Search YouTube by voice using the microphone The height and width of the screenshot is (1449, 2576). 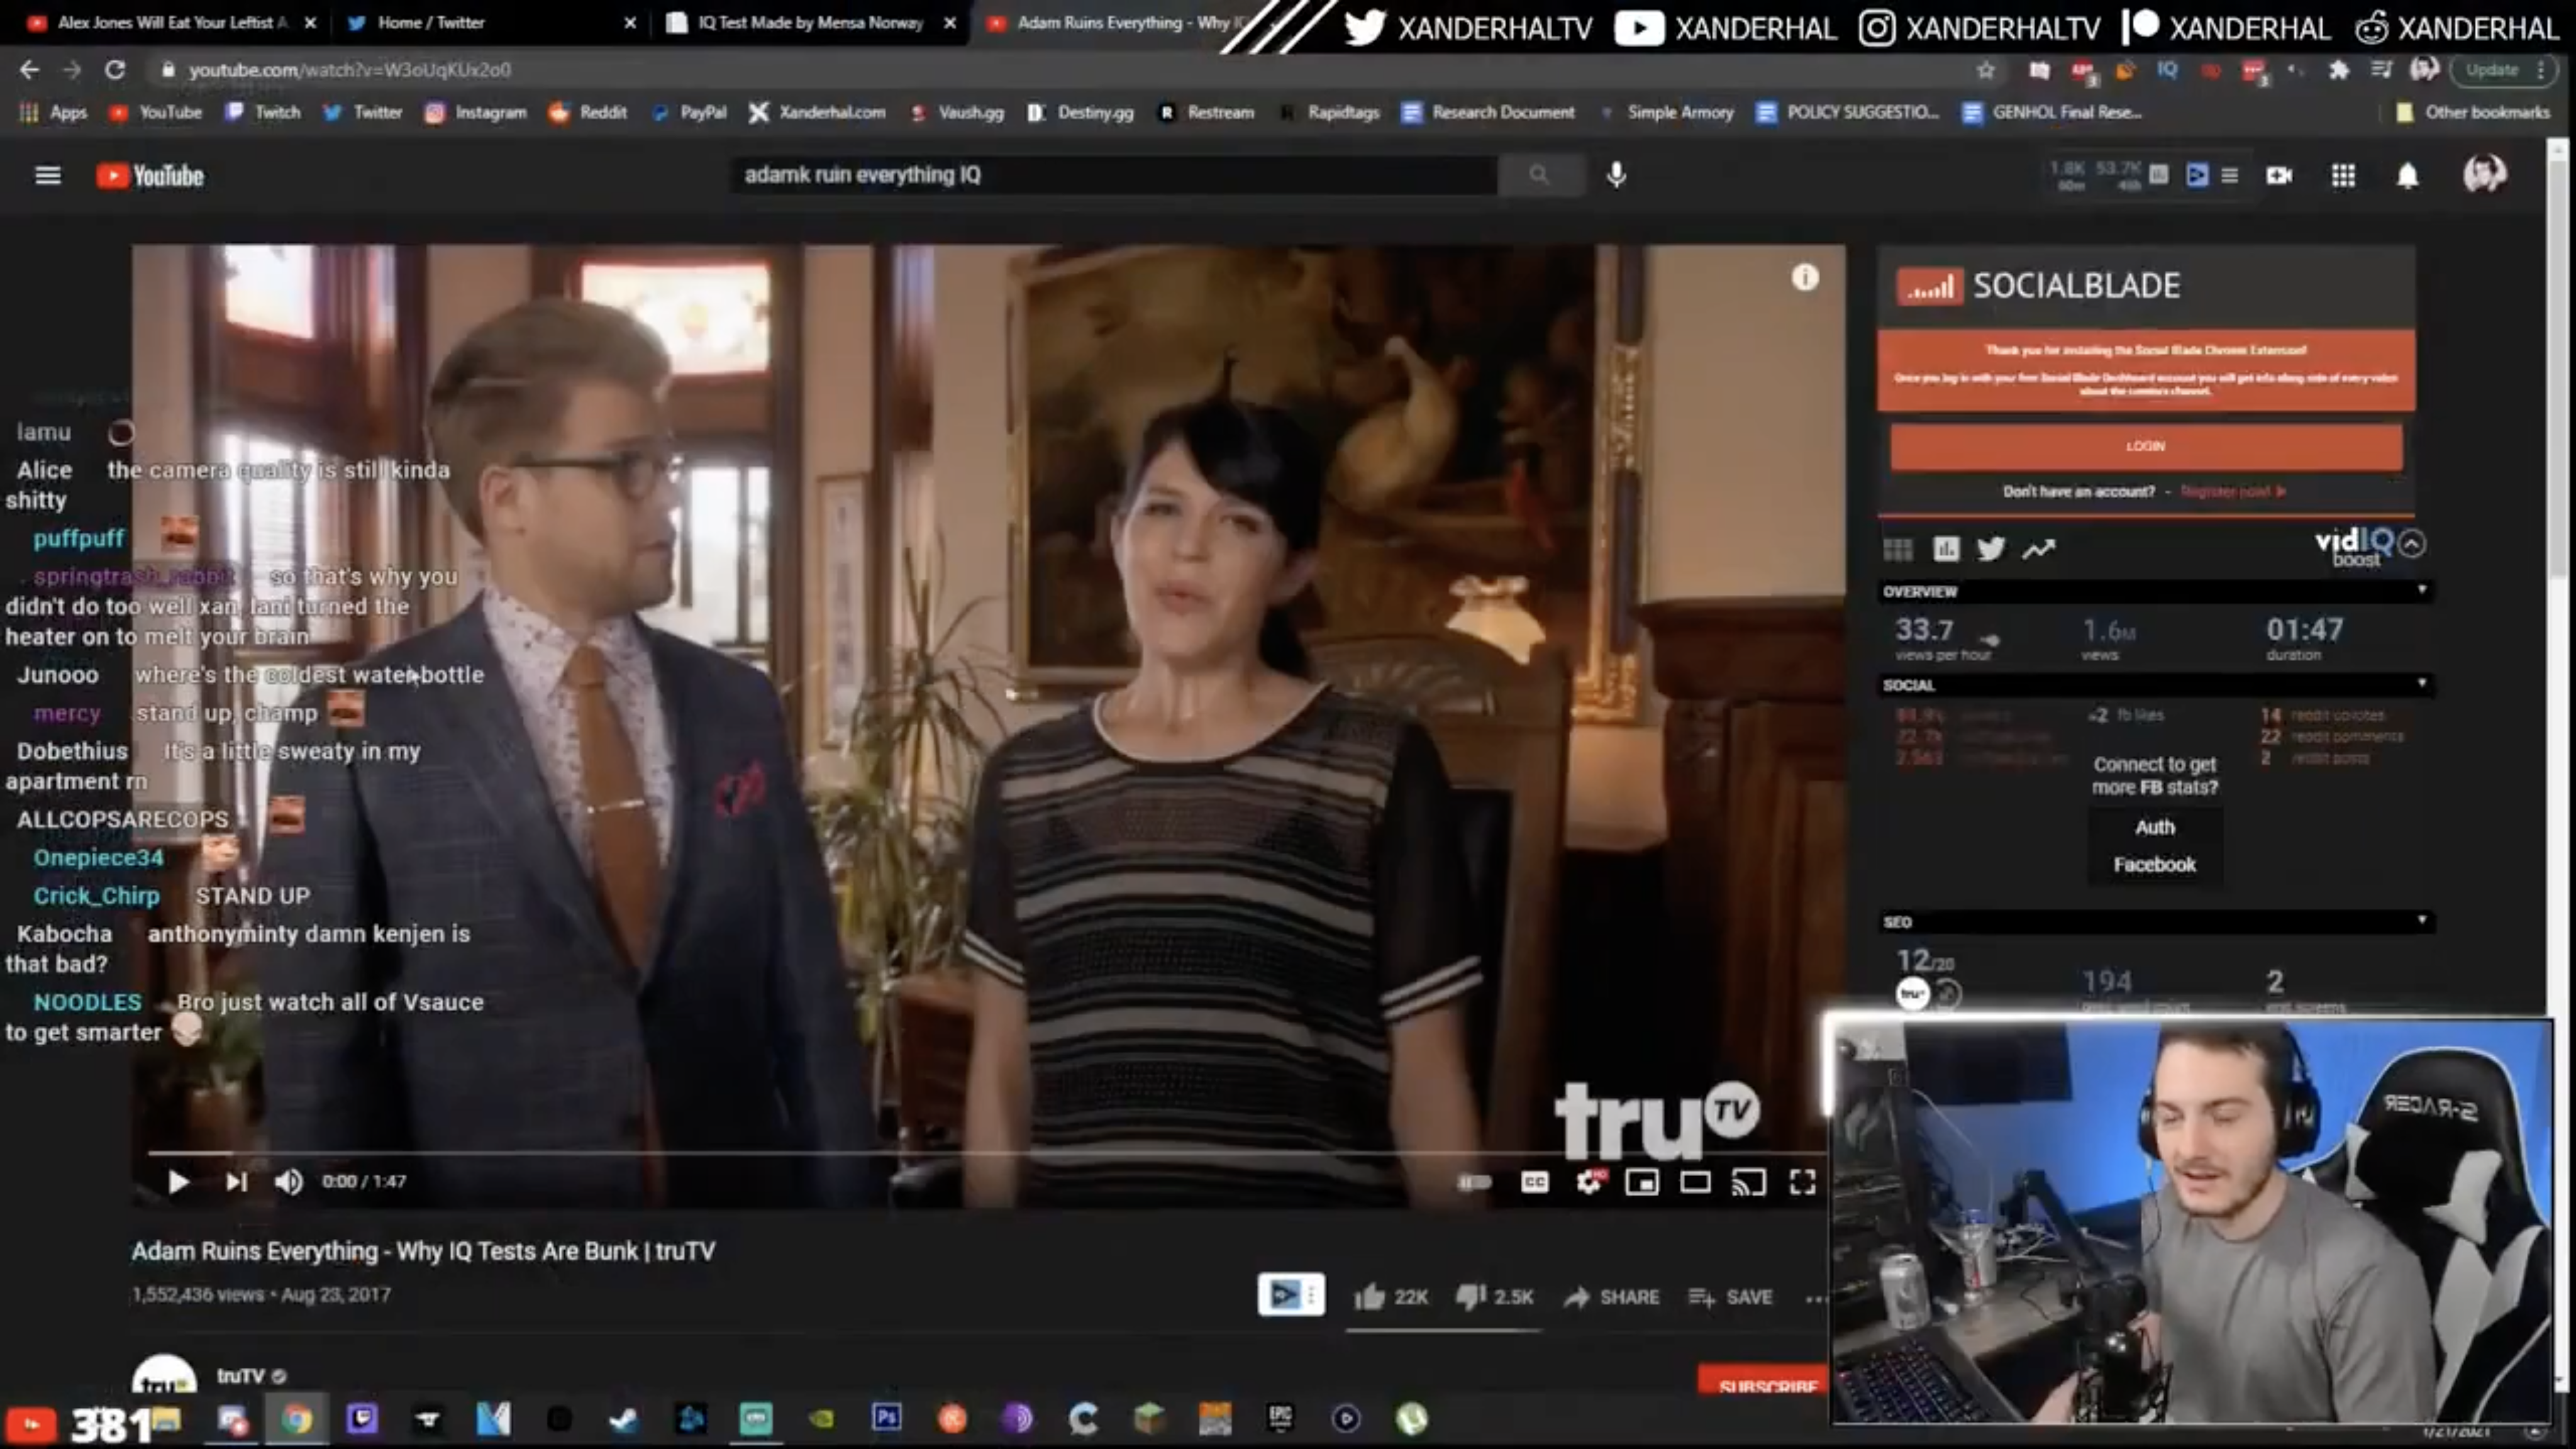pos(1616,175)
